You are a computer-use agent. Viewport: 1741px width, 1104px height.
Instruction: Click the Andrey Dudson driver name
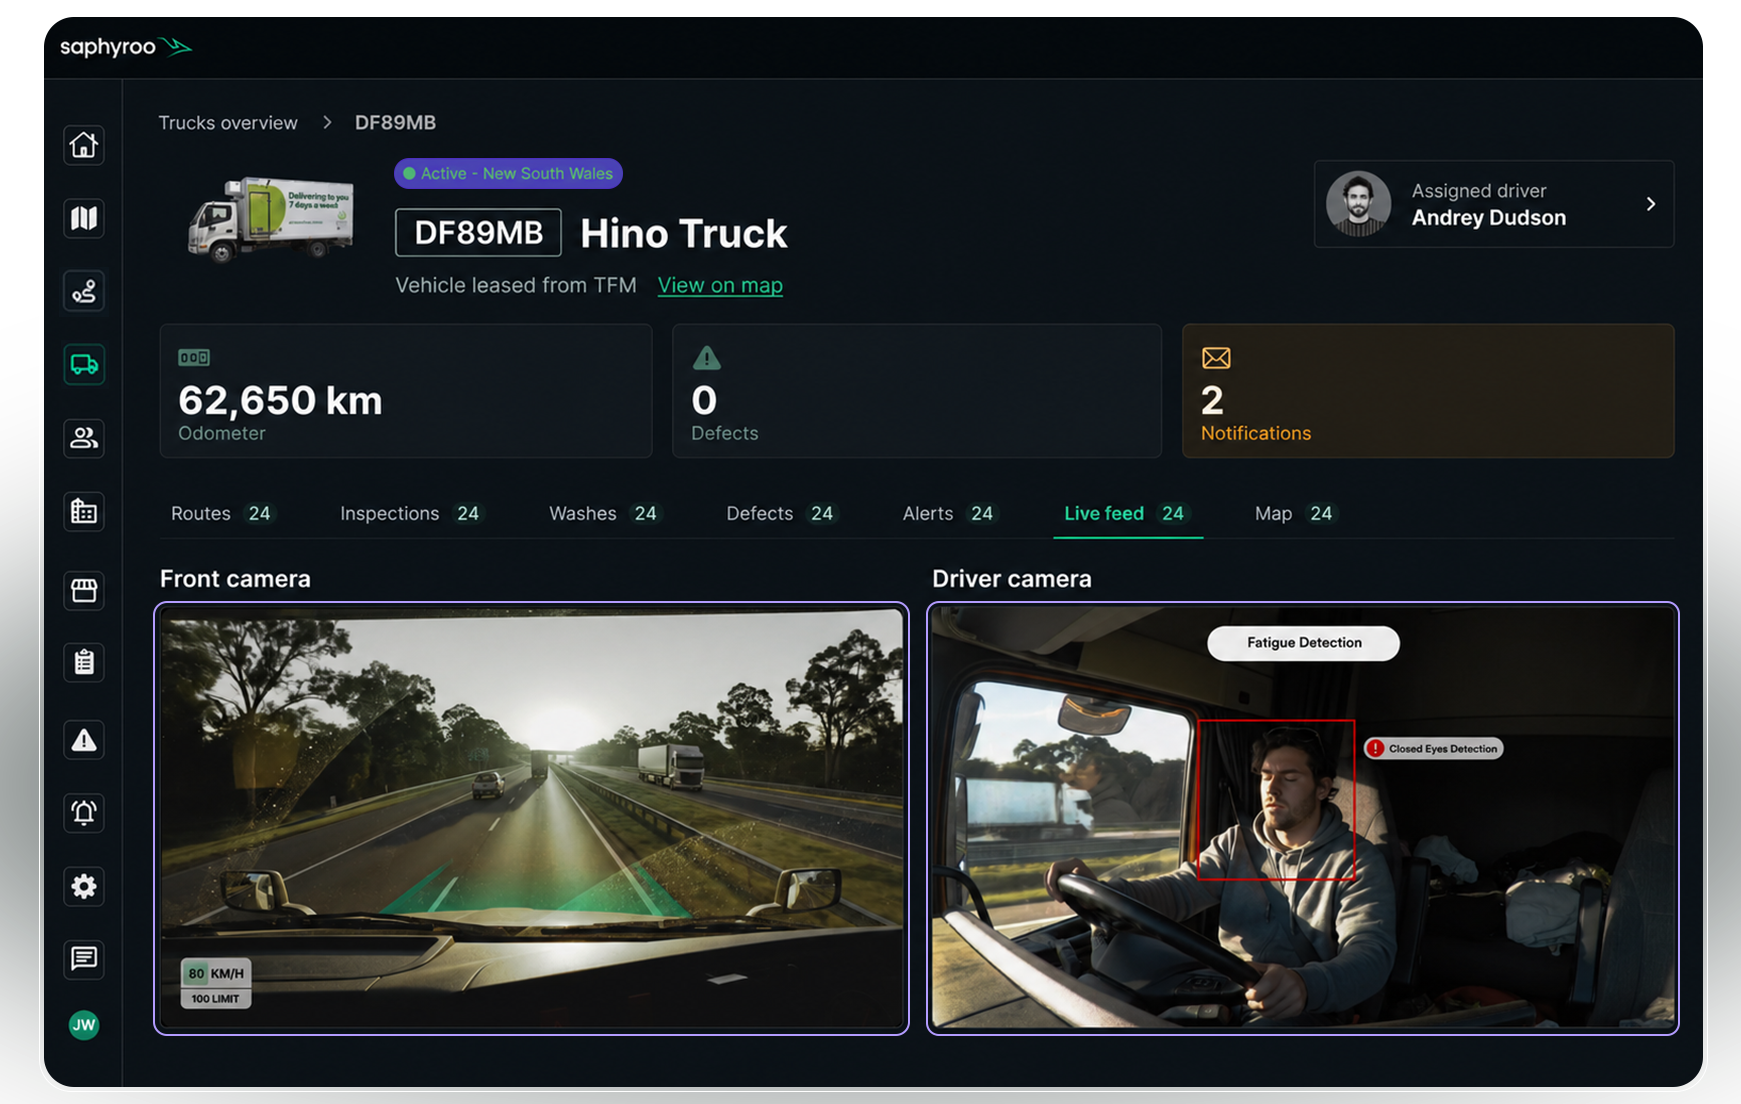pos(1489,218)
